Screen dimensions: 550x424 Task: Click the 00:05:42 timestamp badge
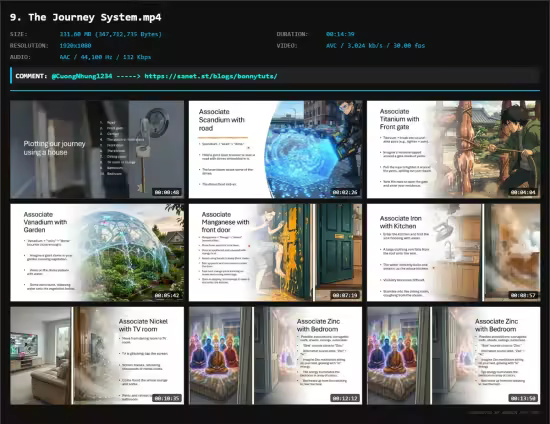pyautogui.click(x=167, y=295)
